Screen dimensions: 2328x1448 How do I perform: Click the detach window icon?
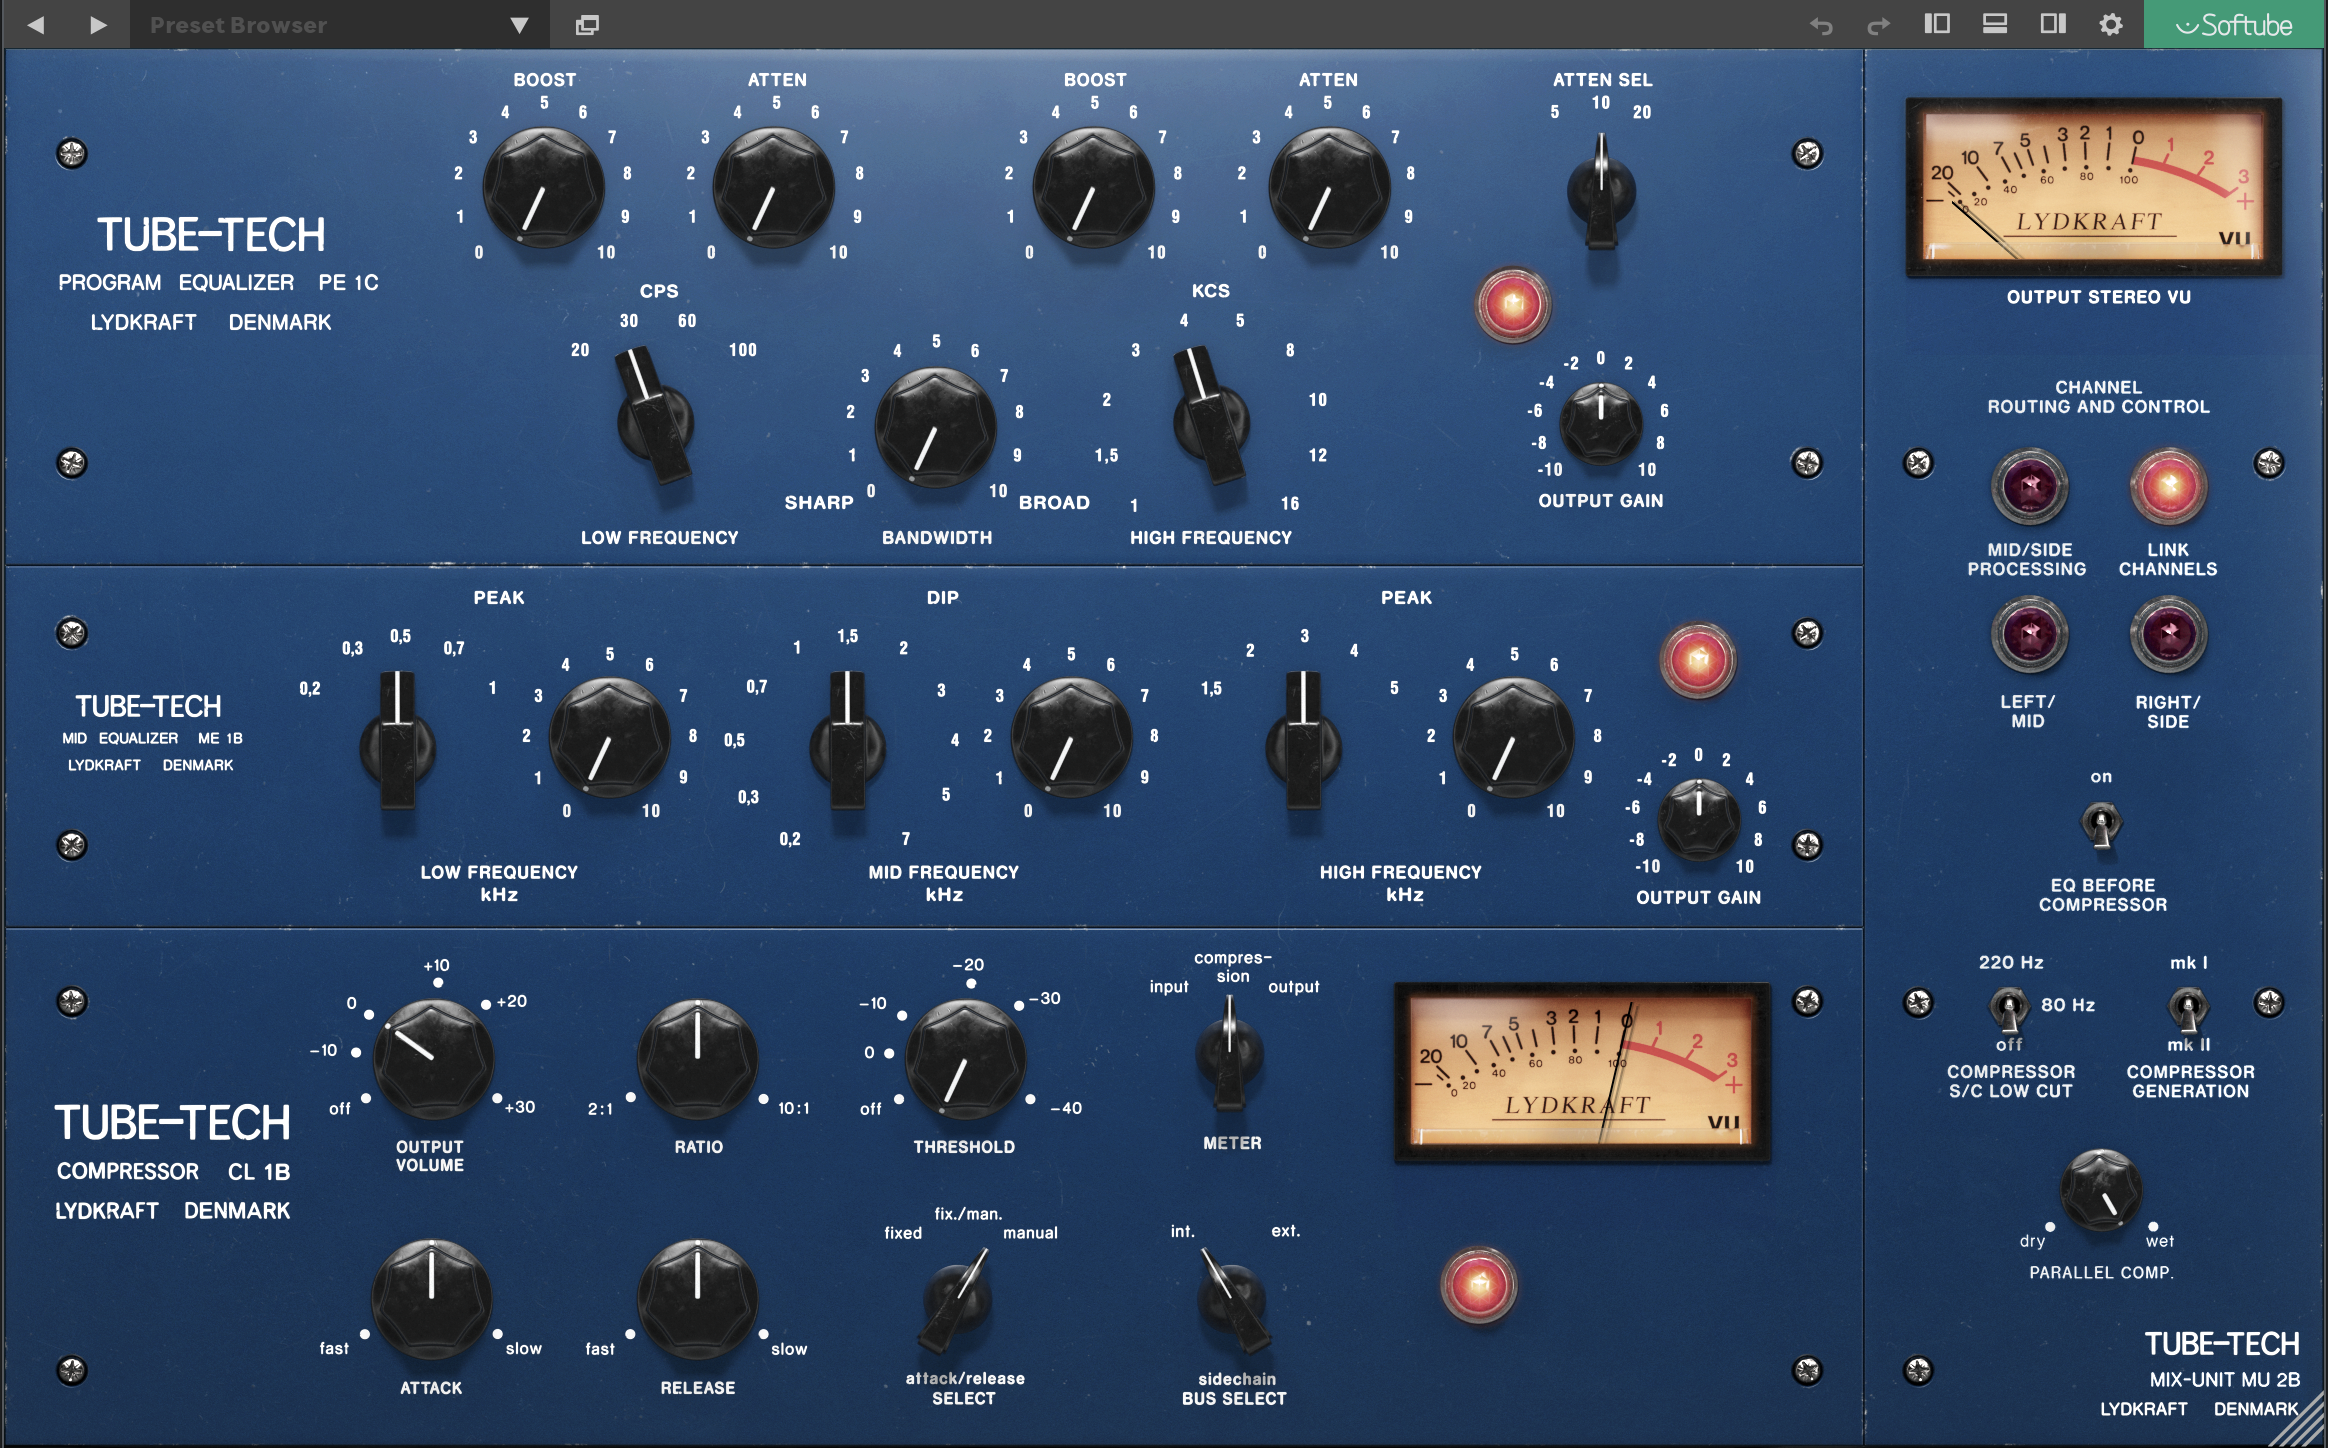[587, 25]
